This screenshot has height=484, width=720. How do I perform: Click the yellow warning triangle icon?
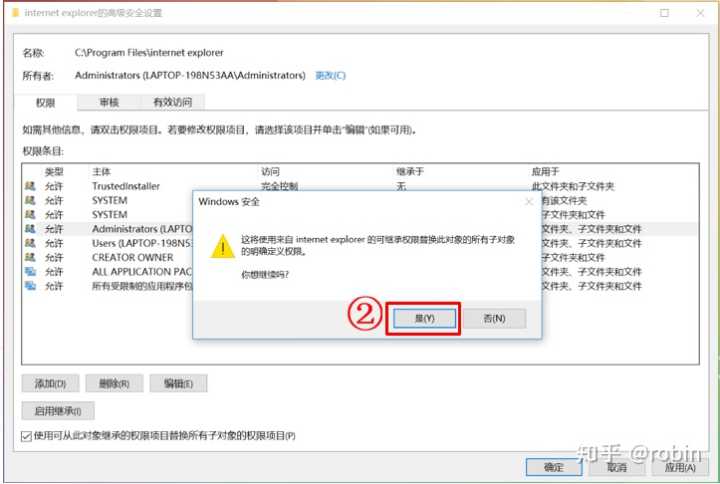tap(223, 247)
